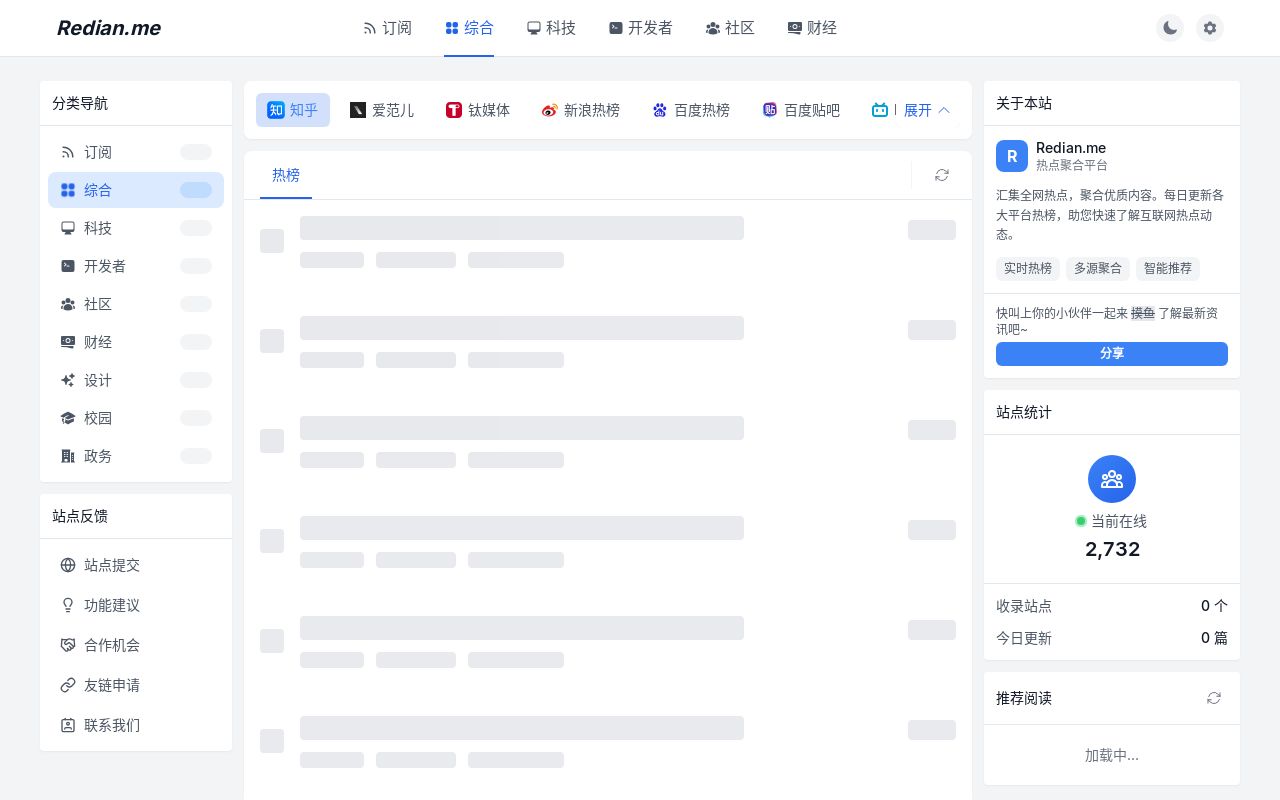1280x800 pixels.
Task: Select the 新浪热榜 source icon
Action: pos(550,110)
